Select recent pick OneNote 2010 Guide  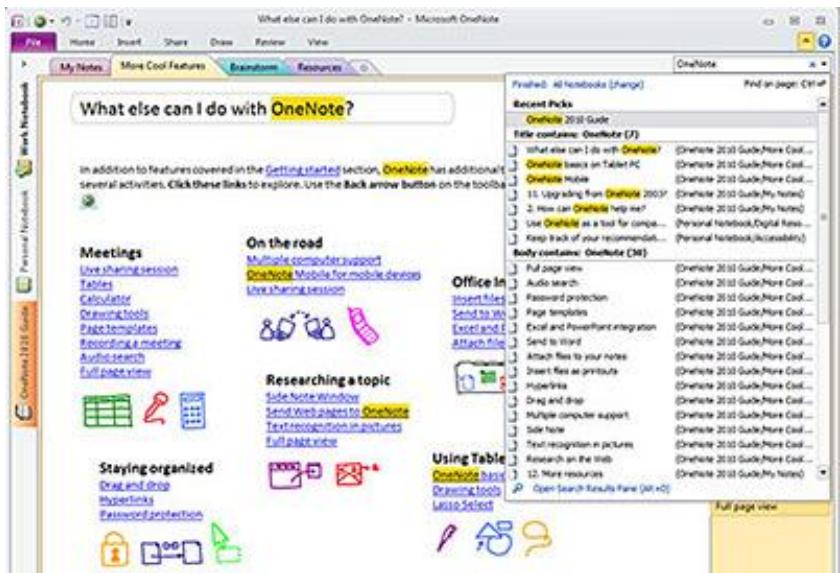tap(662, 119)
